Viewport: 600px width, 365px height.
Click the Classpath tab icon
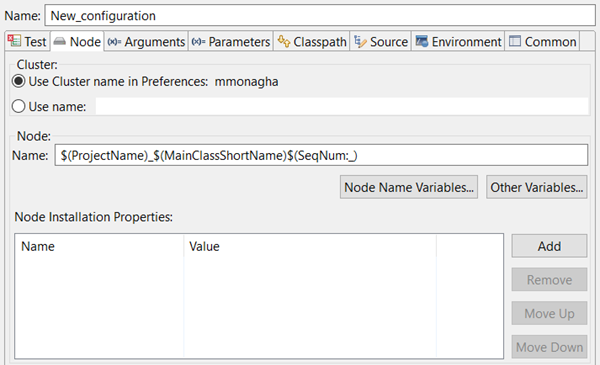(x=284, y=41)
